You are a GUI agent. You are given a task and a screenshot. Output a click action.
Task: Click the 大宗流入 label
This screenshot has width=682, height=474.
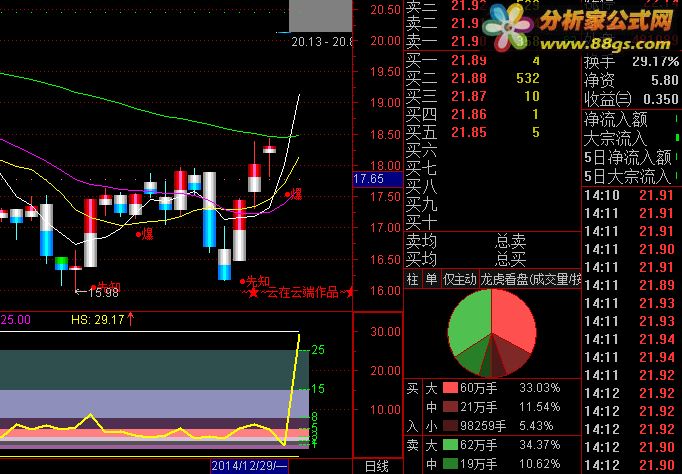tap(615, 138)
